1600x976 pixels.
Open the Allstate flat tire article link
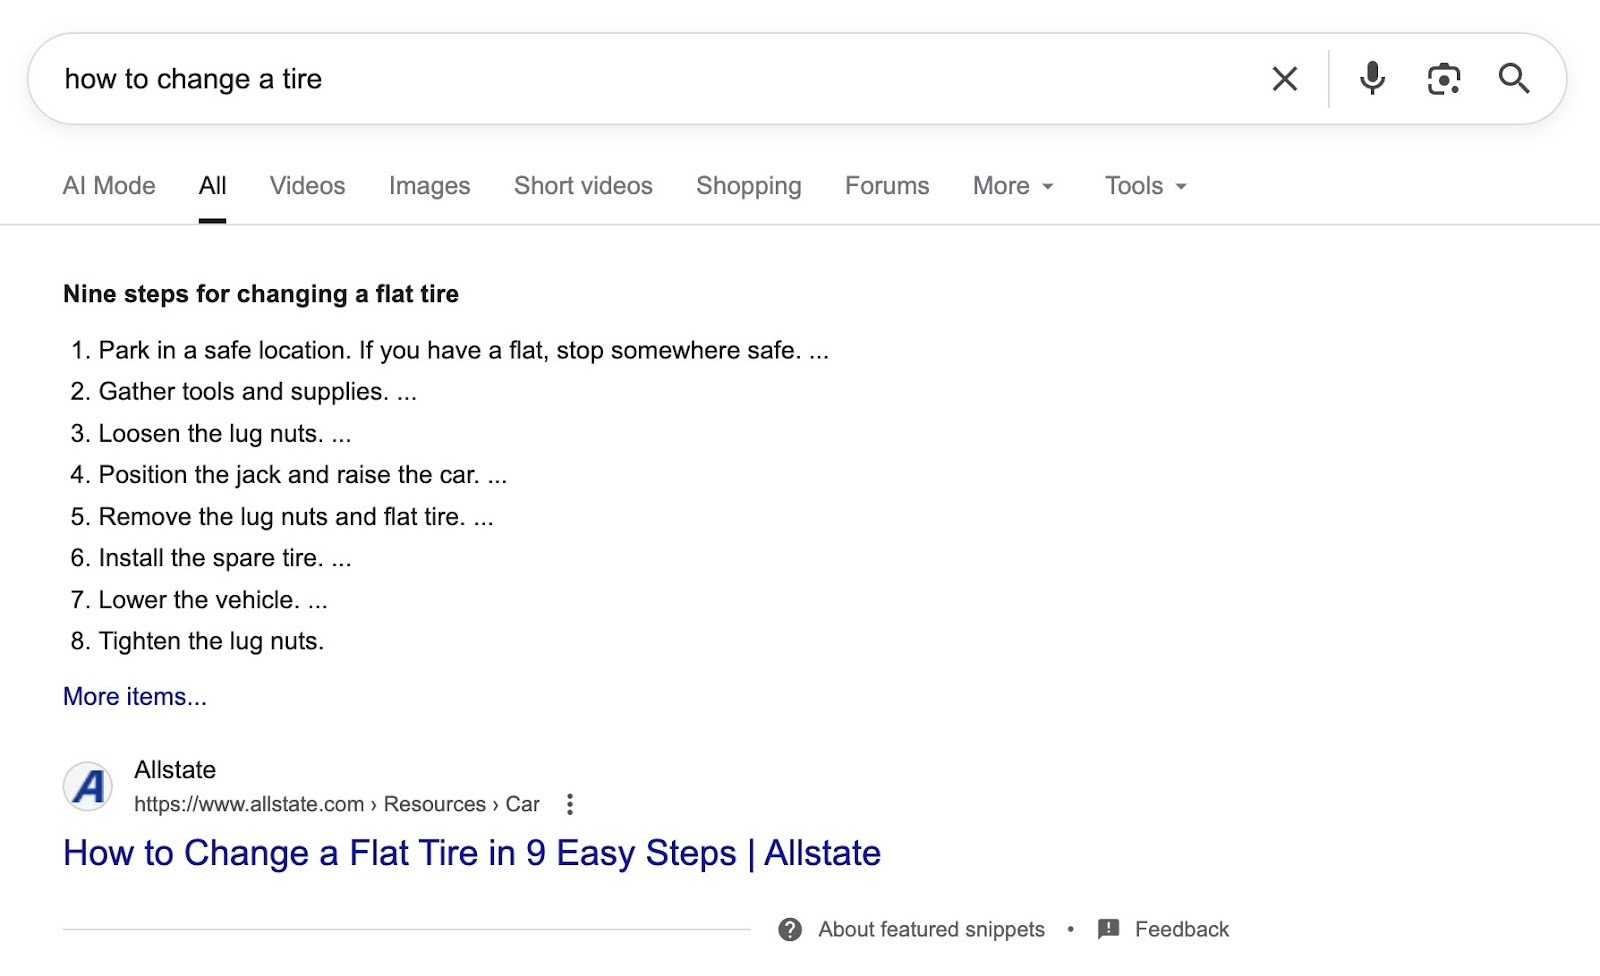coord(471,853)
